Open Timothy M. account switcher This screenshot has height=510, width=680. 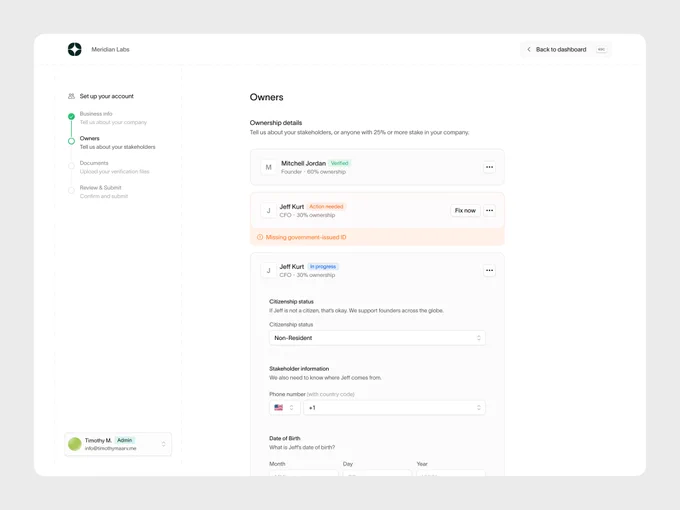tap(118, 444)
